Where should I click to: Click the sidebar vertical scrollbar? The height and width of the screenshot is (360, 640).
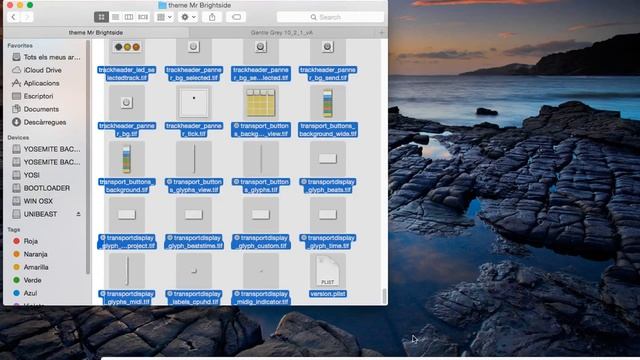[x=88, y=157]
